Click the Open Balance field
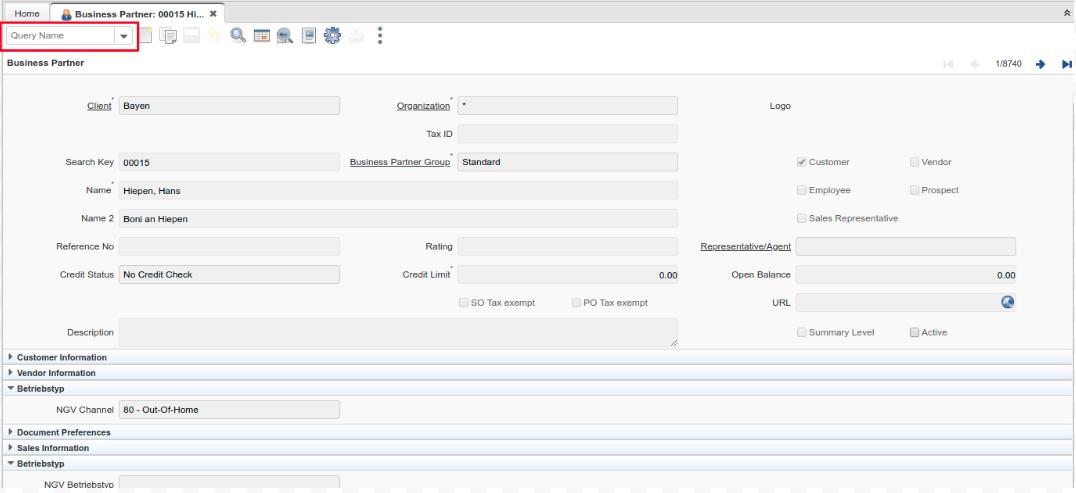 tap(906, 275)
